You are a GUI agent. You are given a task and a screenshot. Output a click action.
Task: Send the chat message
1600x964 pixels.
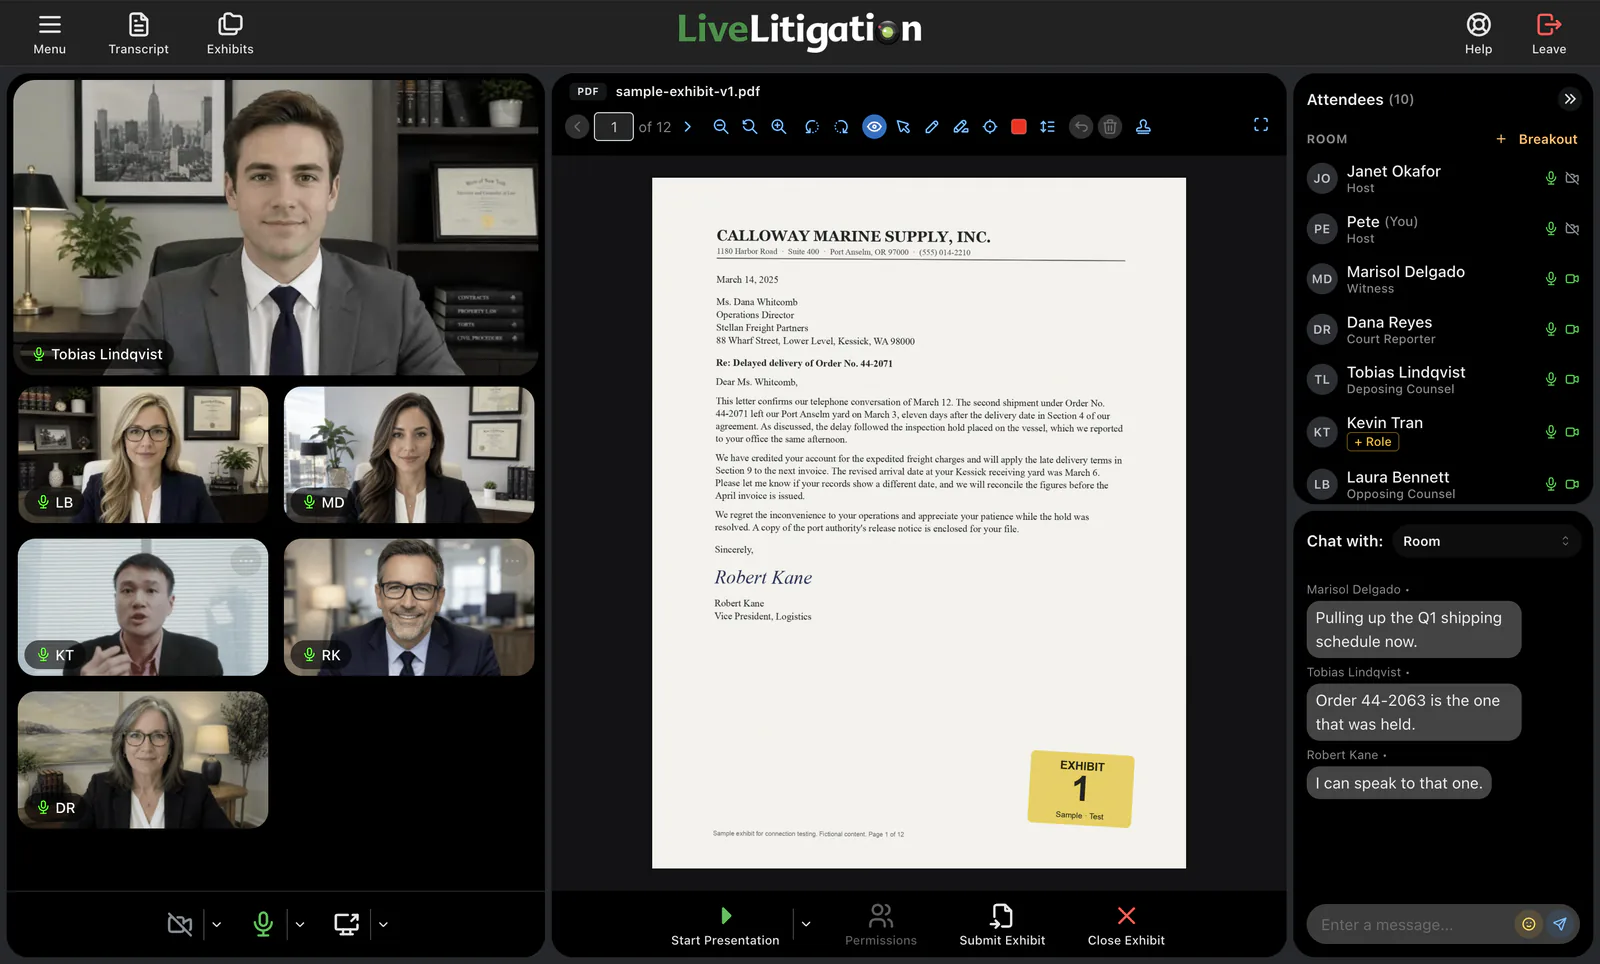pyautogui.click(x=1560, y=924)
